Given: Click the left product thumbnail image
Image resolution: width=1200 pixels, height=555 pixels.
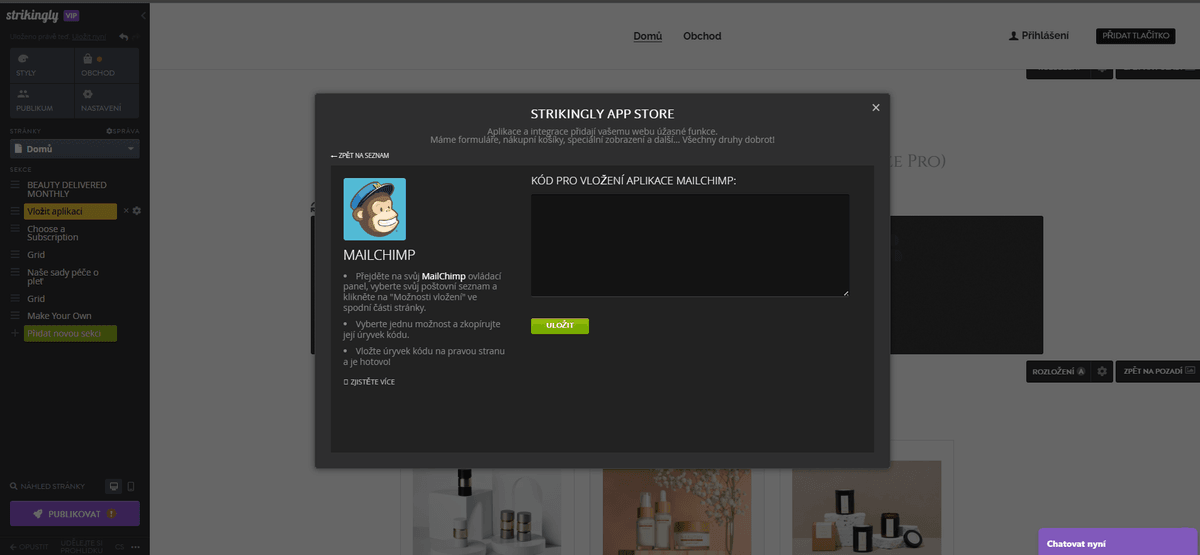Looking at the screenshot, I should click(x=486, y=508).
